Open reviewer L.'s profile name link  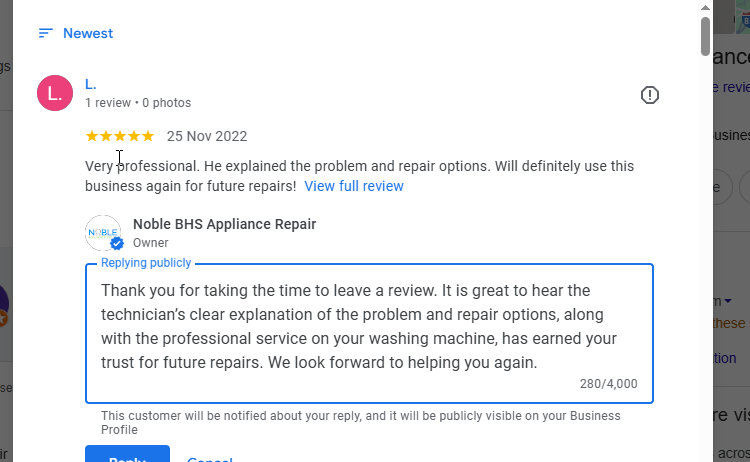click(90, 84)
